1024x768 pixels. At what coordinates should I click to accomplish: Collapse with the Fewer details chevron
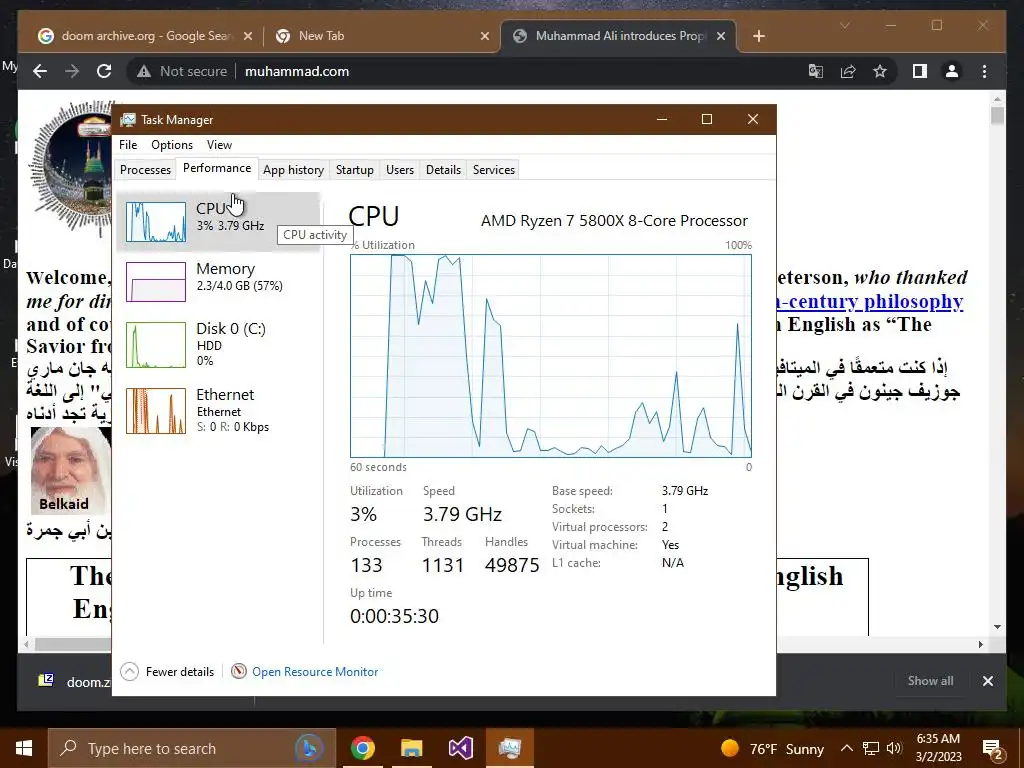coord(130,671)
